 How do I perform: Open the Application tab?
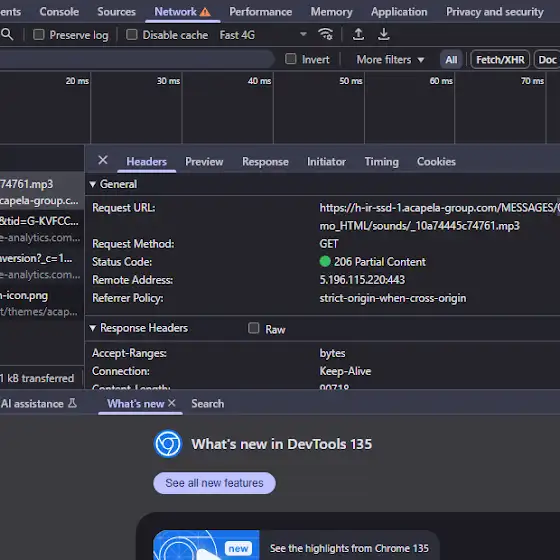(x=399, y=12)
